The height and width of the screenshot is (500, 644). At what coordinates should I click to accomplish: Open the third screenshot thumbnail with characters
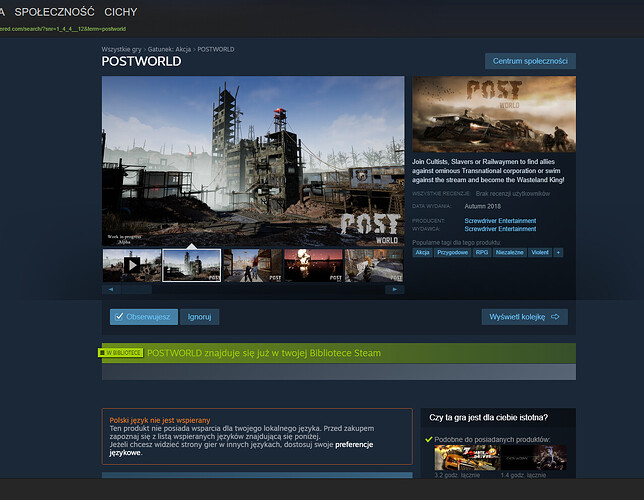click(x=253, y=265)
